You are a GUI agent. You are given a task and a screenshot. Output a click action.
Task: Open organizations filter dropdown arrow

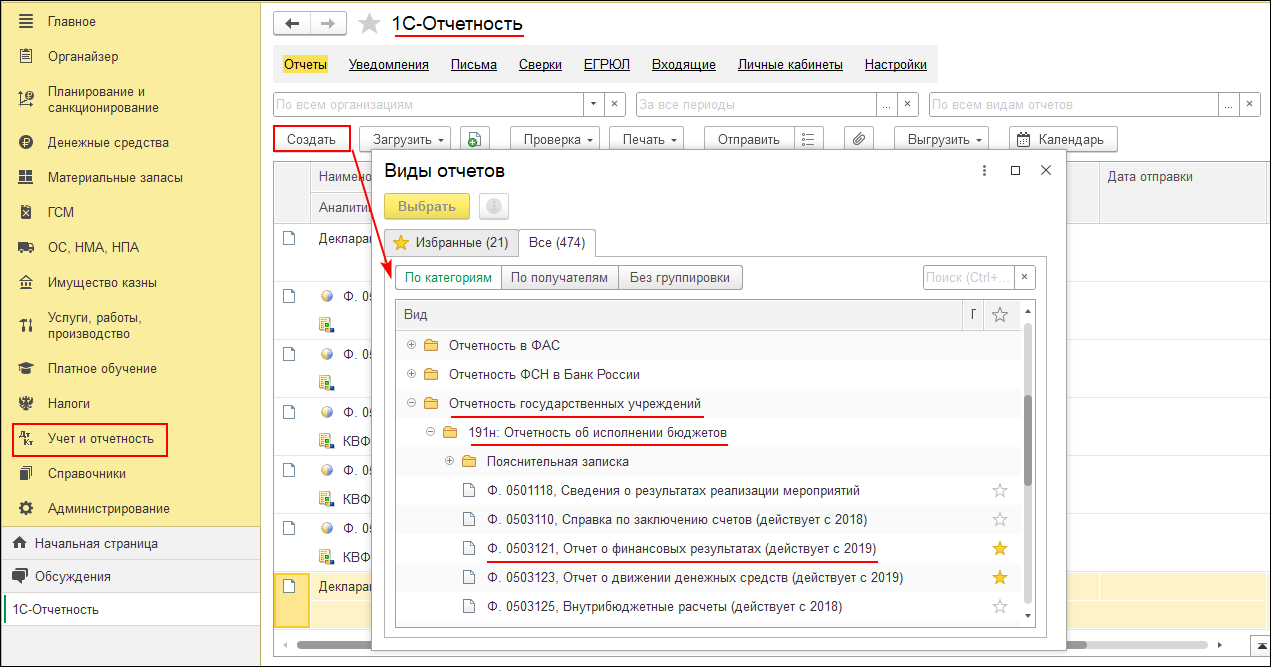pyautogui.click(x=593, y=104)
